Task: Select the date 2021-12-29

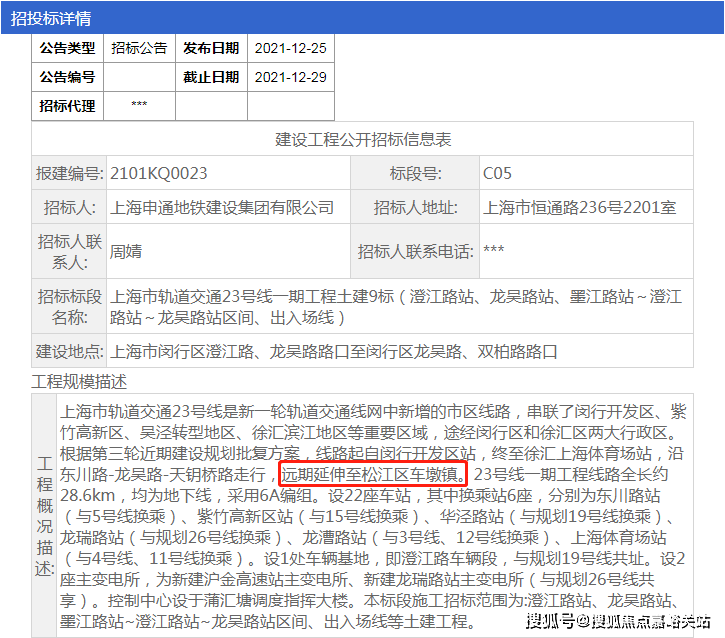Action: (x=291, y=77)
